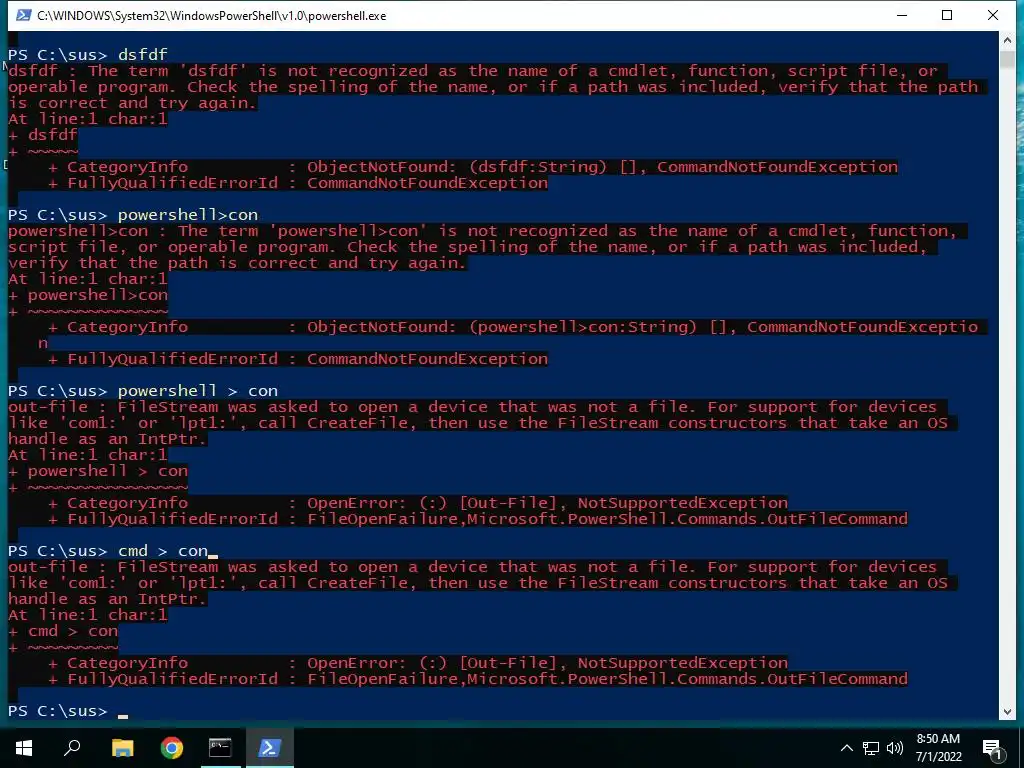Open the notification Action Center
The height and width of the screenshot is (768, 1024).
[993, 748]
